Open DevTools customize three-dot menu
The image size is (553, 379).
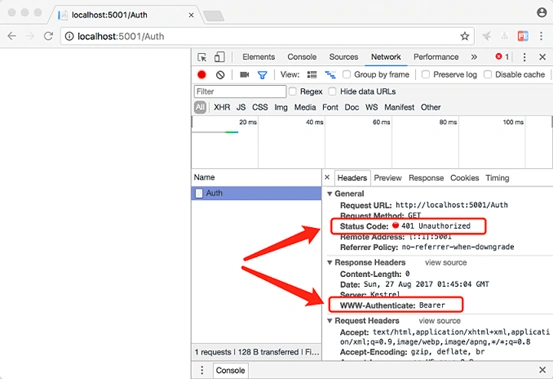(x=524, y=57)
